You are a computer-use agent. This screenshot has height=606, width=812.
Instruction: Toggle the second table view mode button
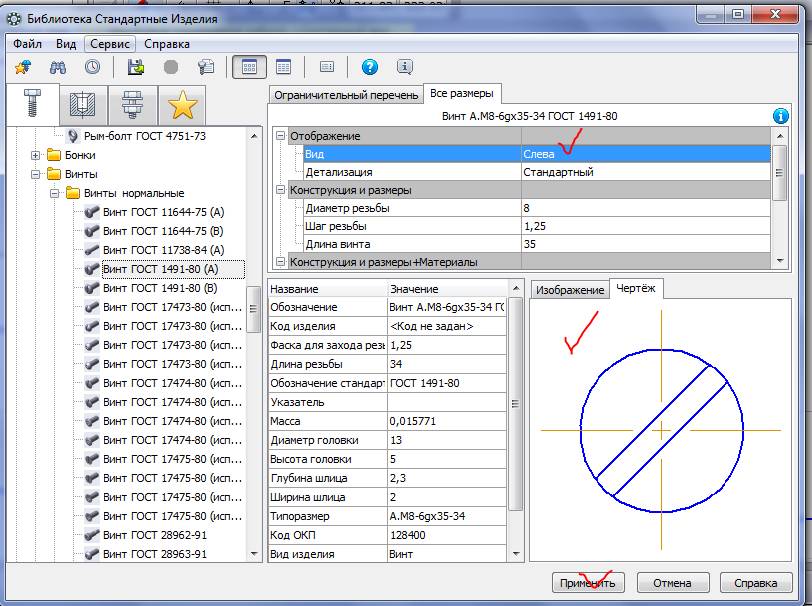tap(283, 67)
